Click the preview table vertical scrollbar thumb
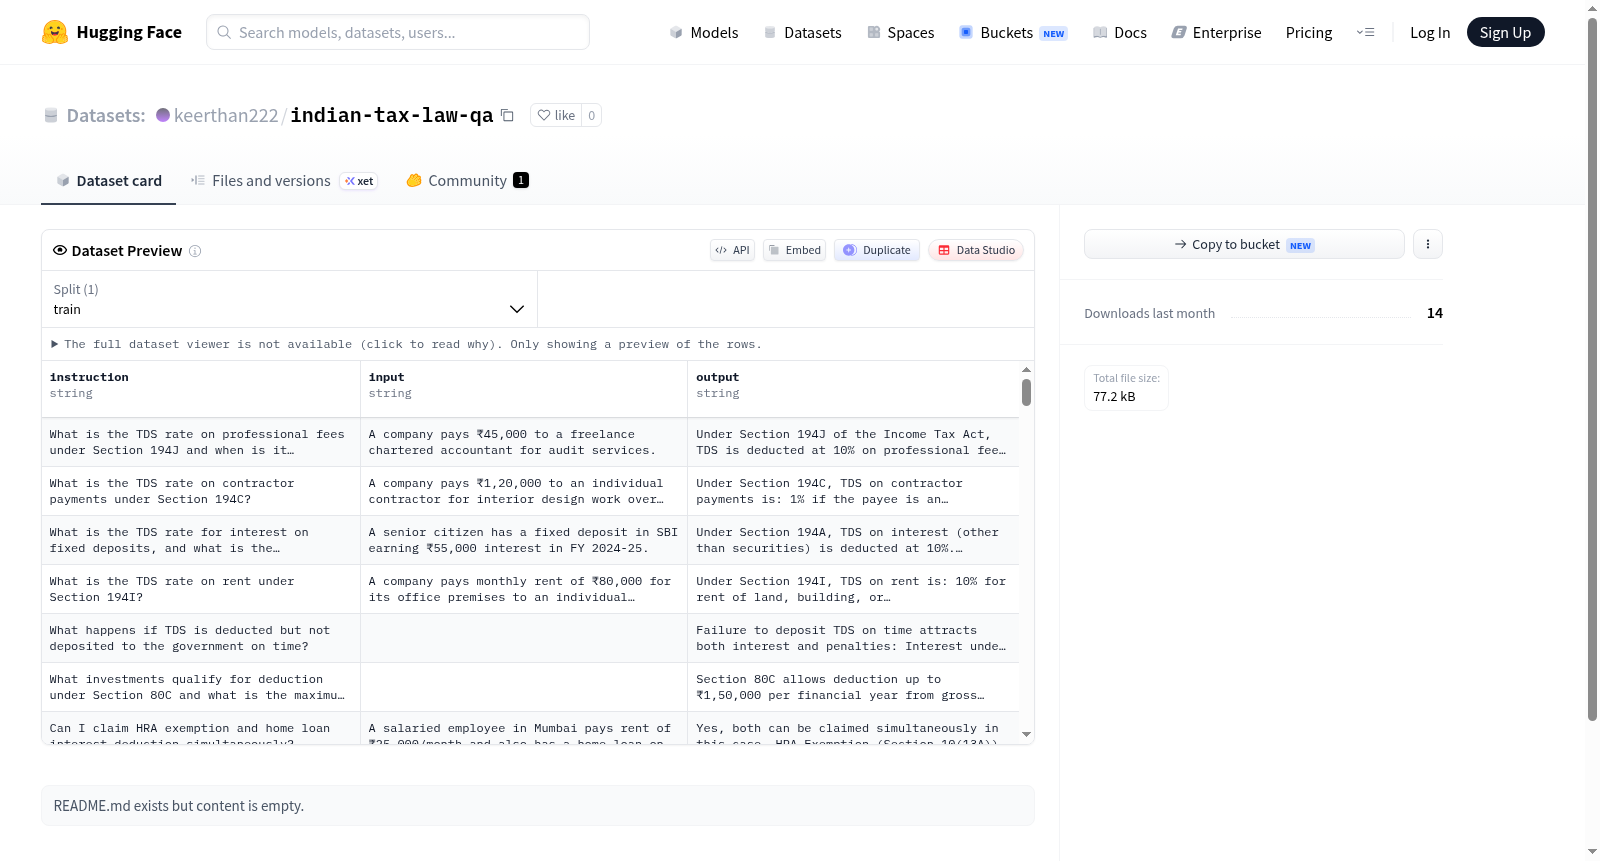The image size is (1600, 861). (x=1026, y=392)
